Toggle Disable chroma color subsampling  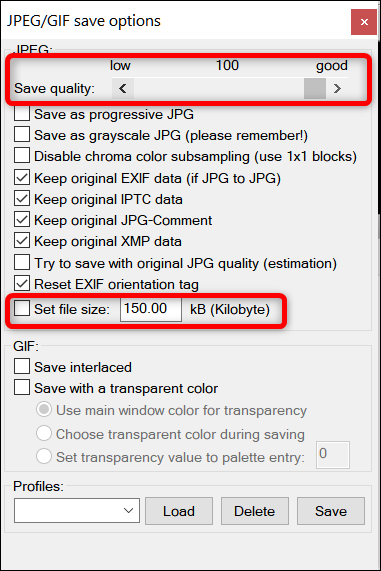click(x=22, y=156)
